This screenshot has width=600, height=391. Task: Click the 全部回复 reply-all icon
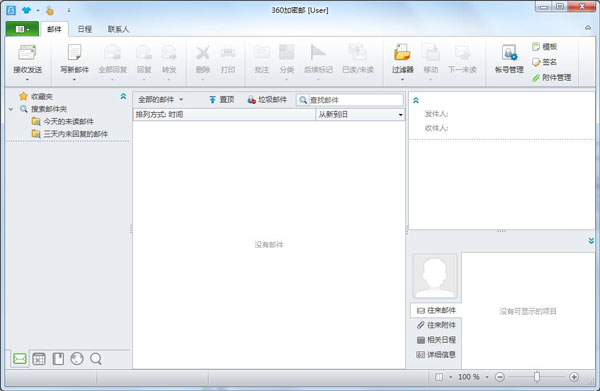click(112, 53)
